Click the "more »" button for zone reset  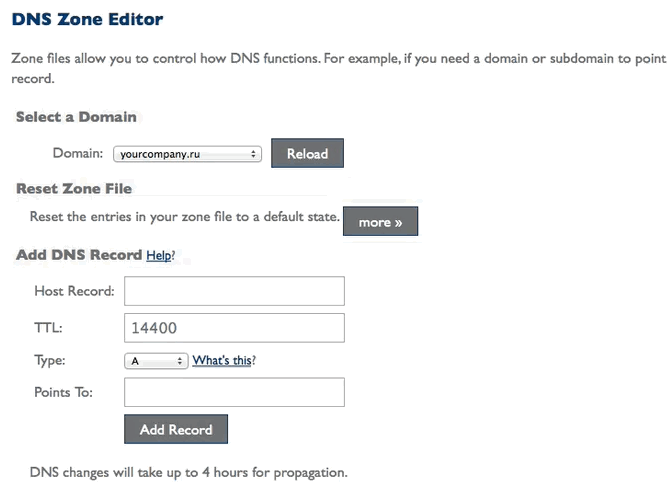(x=380, y=222)
